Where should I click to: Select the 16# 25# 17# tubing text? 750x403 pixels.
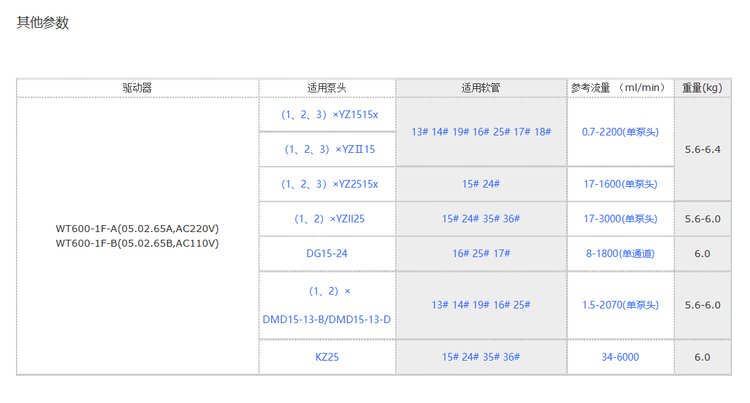pos(481,253)
